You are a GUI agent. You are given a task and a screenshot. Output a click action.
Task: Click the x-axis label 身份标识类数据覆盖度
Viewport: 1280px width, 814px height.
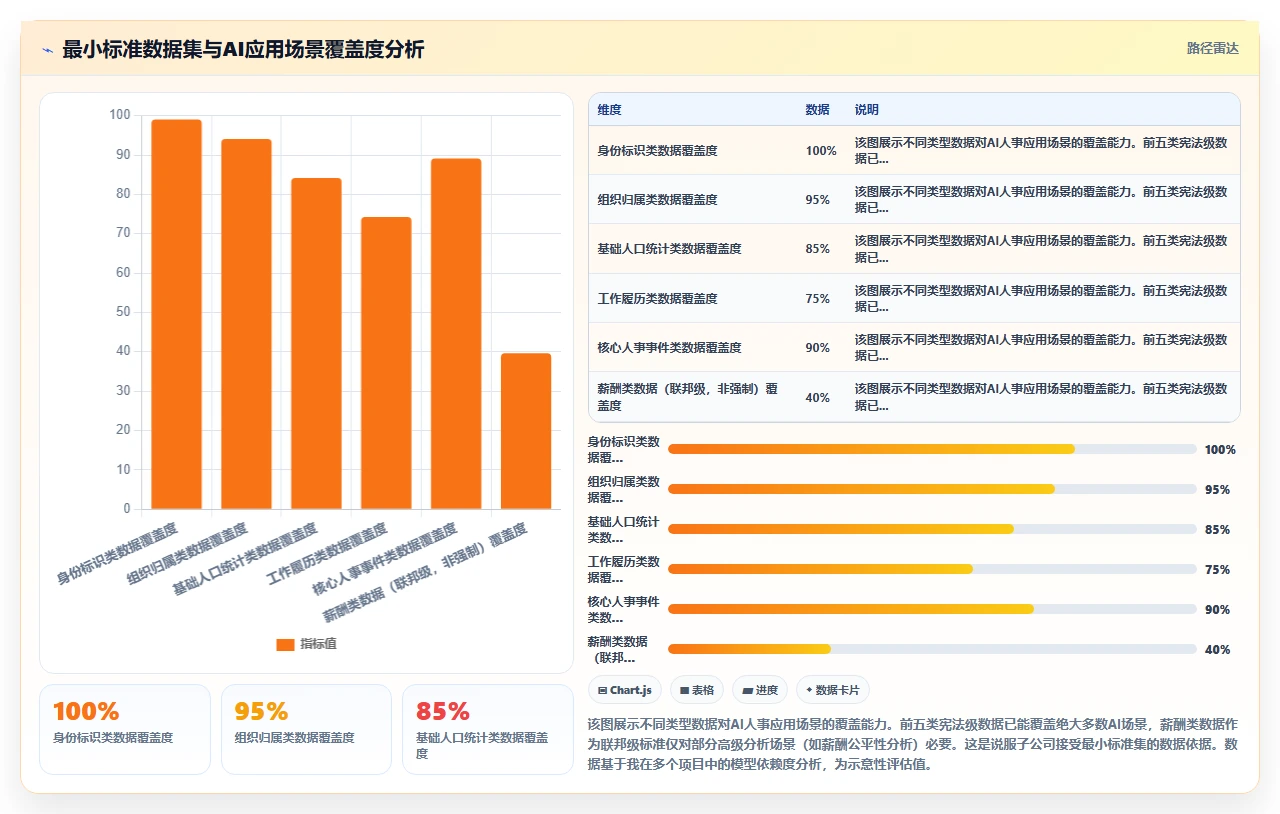pyautogui.click(x=117, y=553)
